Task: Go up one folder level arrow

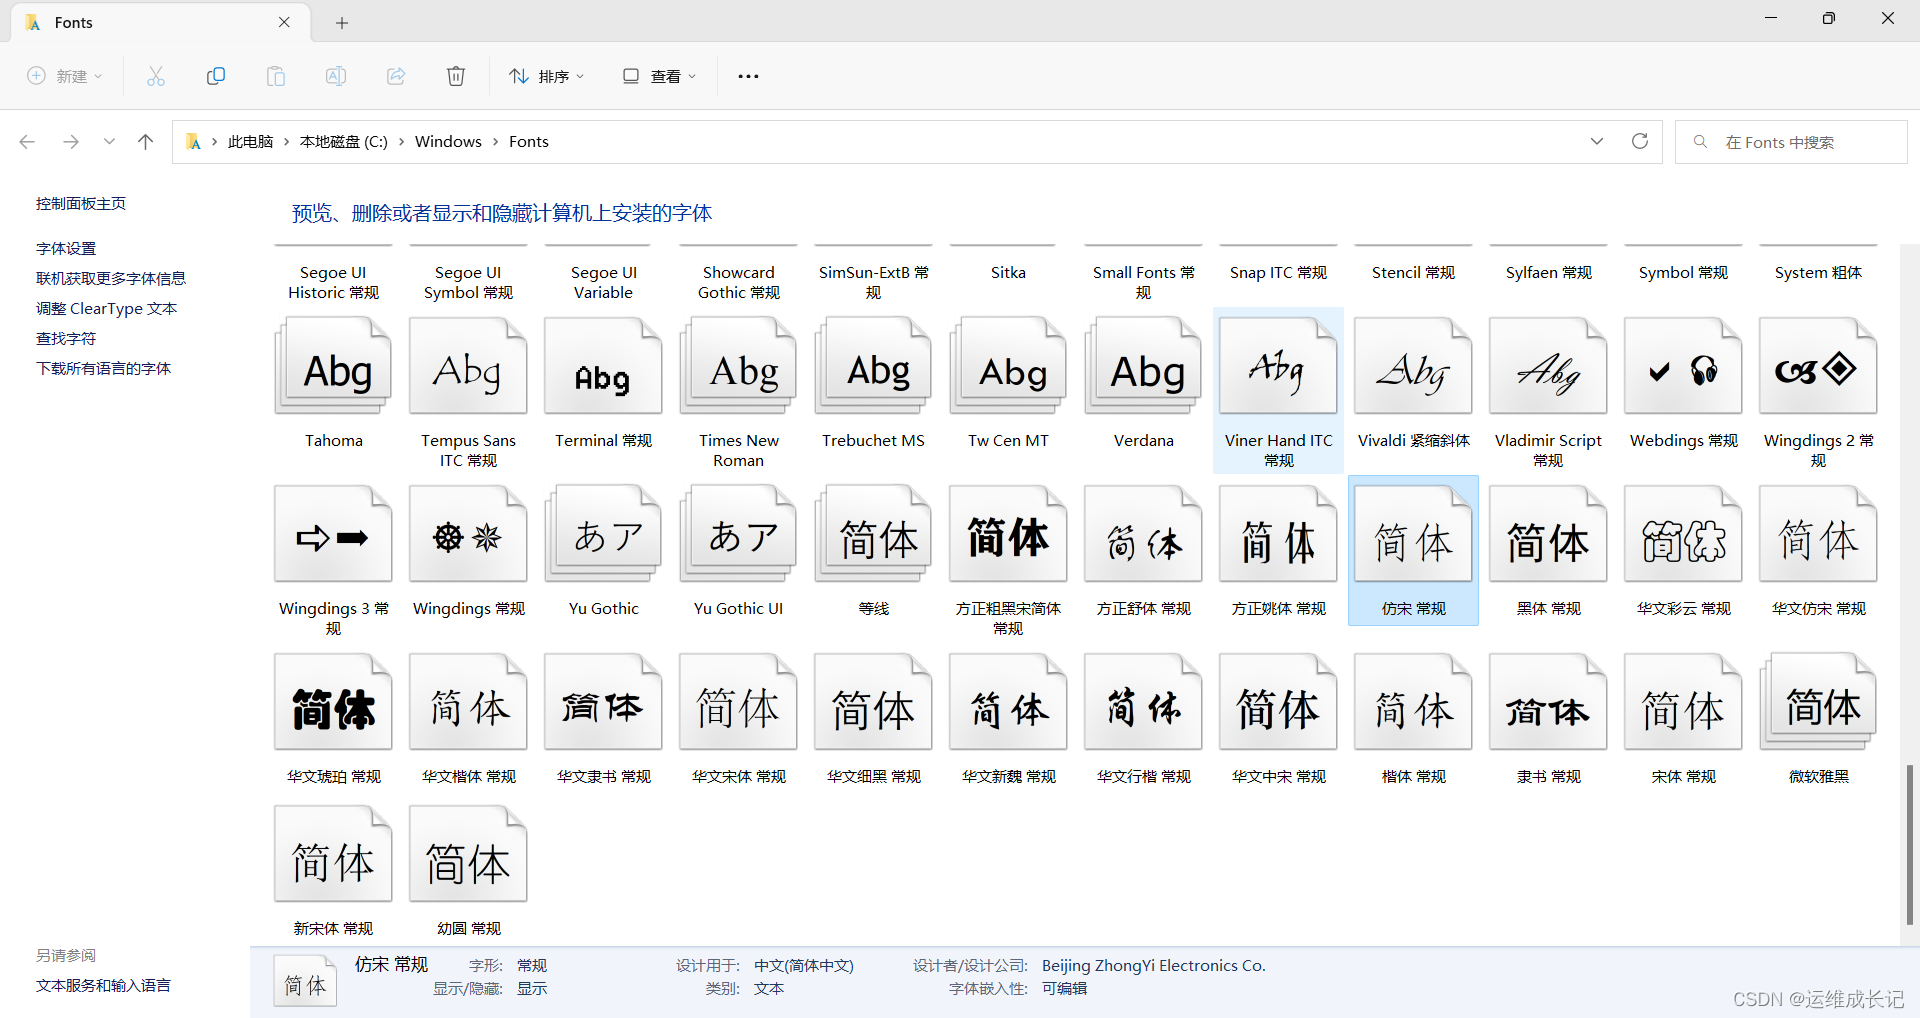Action: pyautogui.click(x=146, y=142)
